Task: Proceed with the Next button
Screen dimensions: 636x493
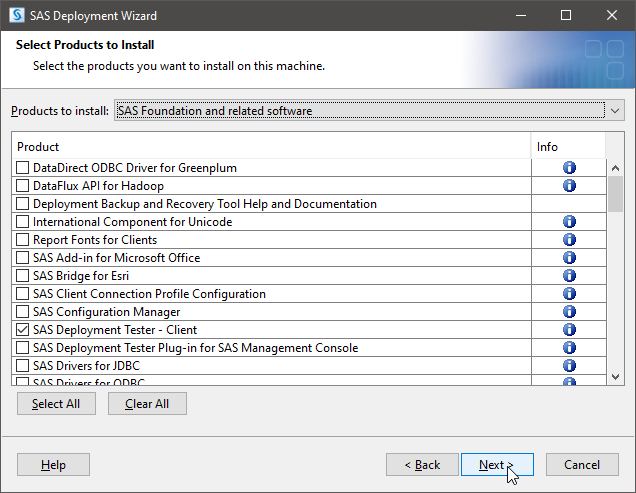Action: (497, 465)
